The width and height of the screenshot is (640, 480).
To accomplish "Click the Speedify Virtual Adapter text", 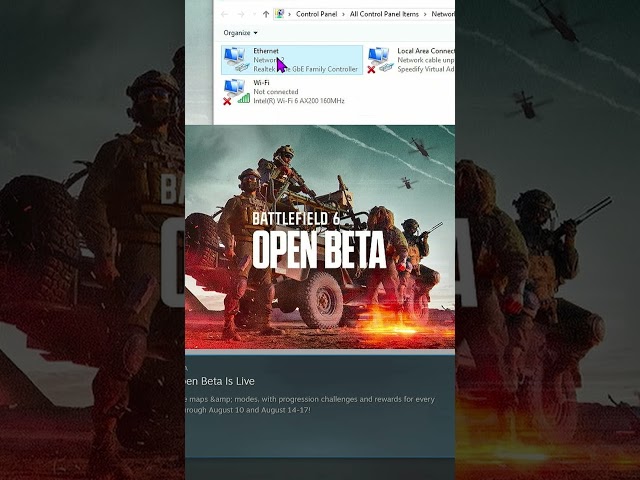I will point(426,69).
